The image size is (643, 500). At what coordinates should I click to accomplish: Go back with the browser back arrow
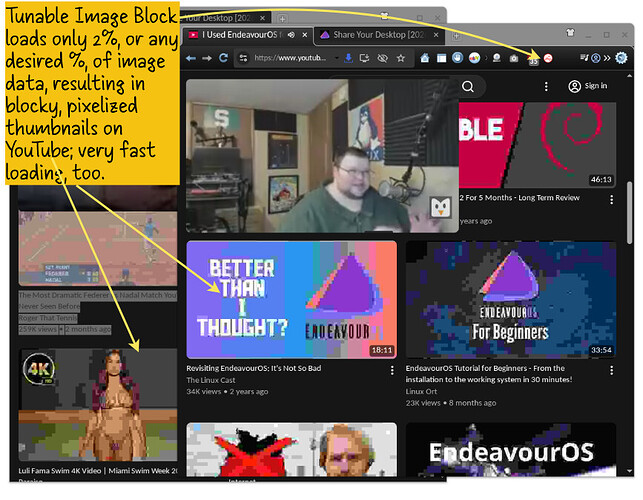click(191, 59)
